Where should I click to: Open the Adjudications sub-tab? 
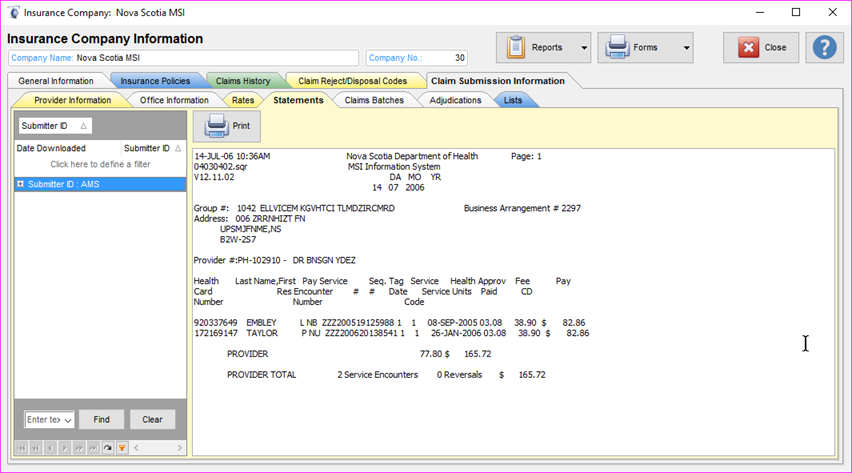point(455,100)
